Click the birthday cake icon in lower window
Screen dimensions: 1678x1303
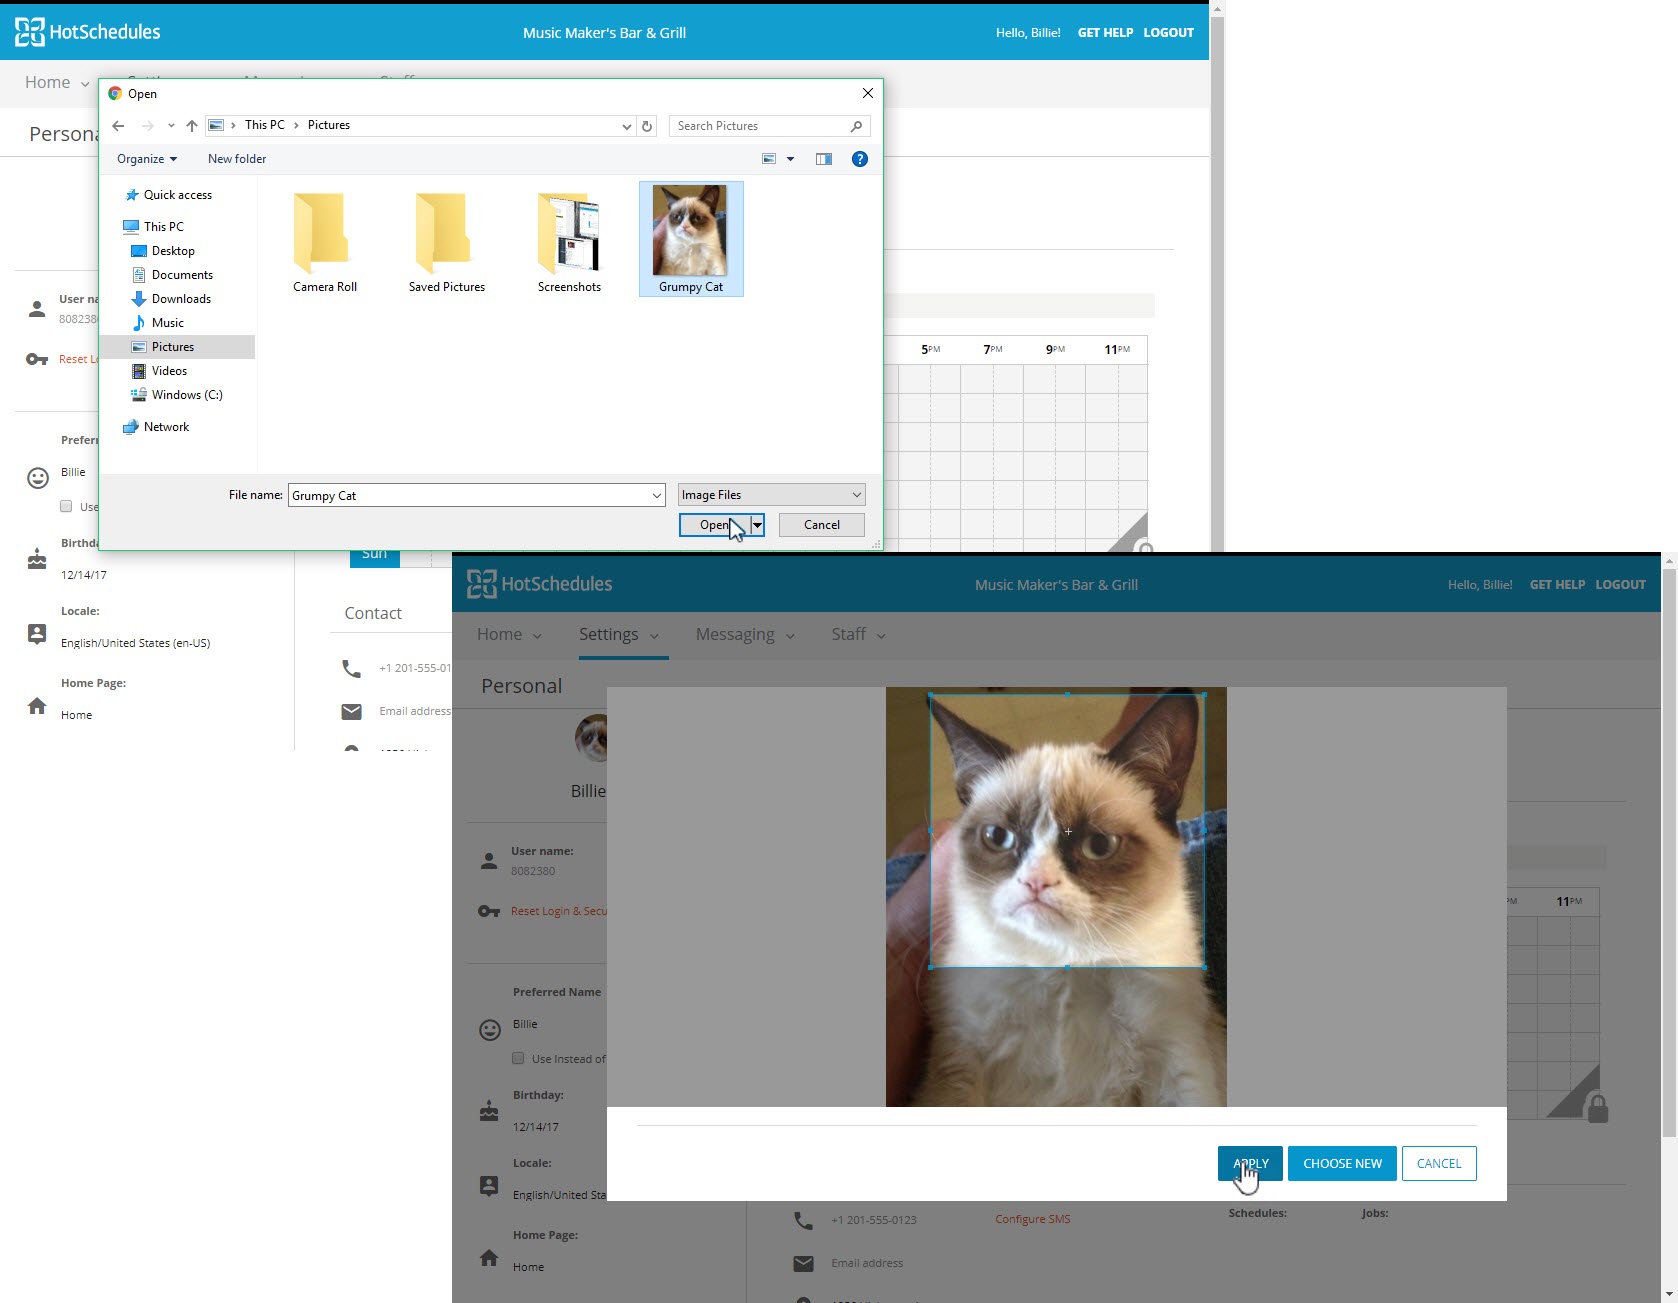489,1110
